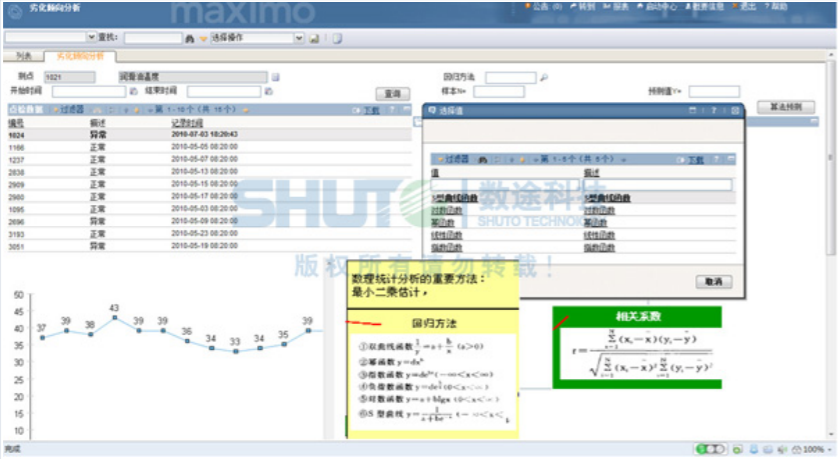This screenshot has width=838, height=459.
Task: Select row 3051 in the 点检数据 table
Action: pyautogui.click(x=210, y=246)
